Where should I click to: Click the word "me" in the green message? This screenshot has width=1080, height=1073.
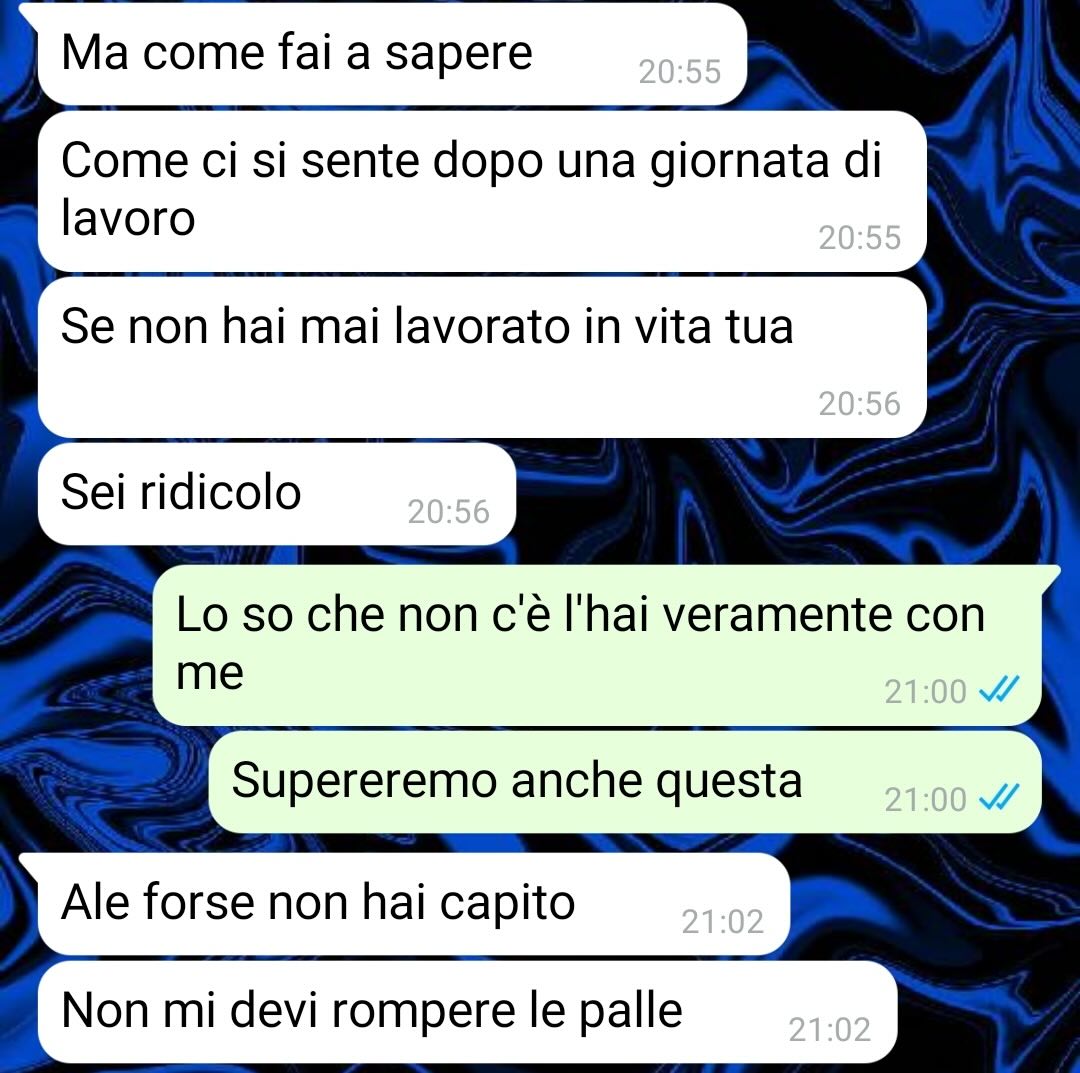coord(209,673)
